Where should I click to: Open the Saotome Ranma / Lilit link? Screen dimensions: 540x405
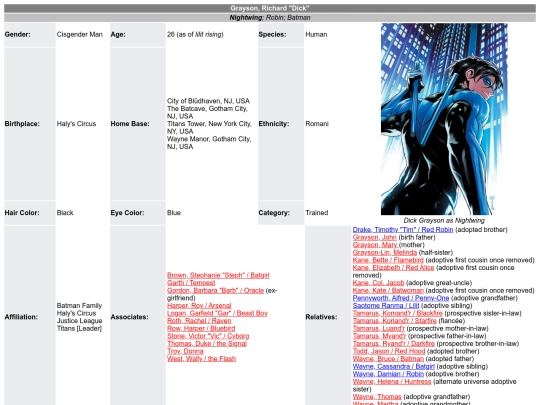[x=386, y=305]
